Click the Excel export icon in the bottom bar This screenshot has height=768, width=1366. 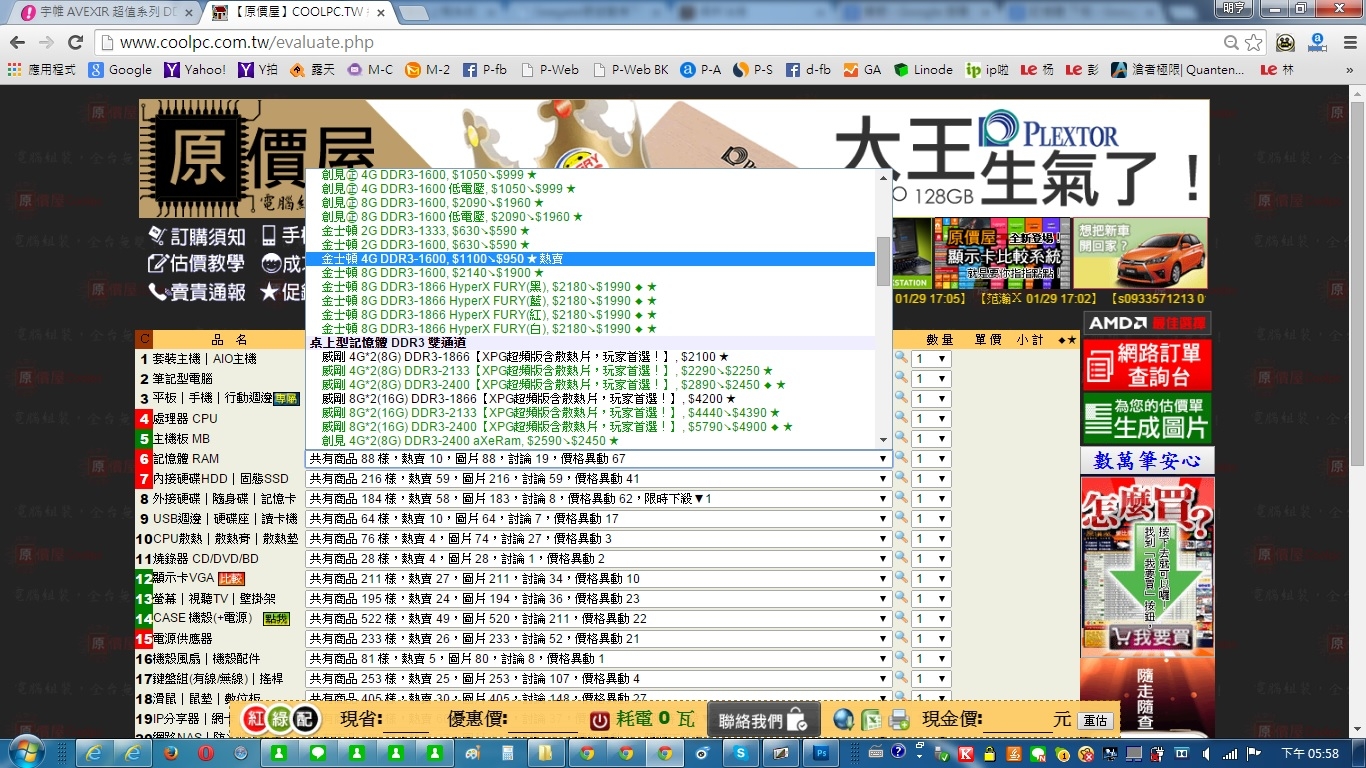coord(872,720)
